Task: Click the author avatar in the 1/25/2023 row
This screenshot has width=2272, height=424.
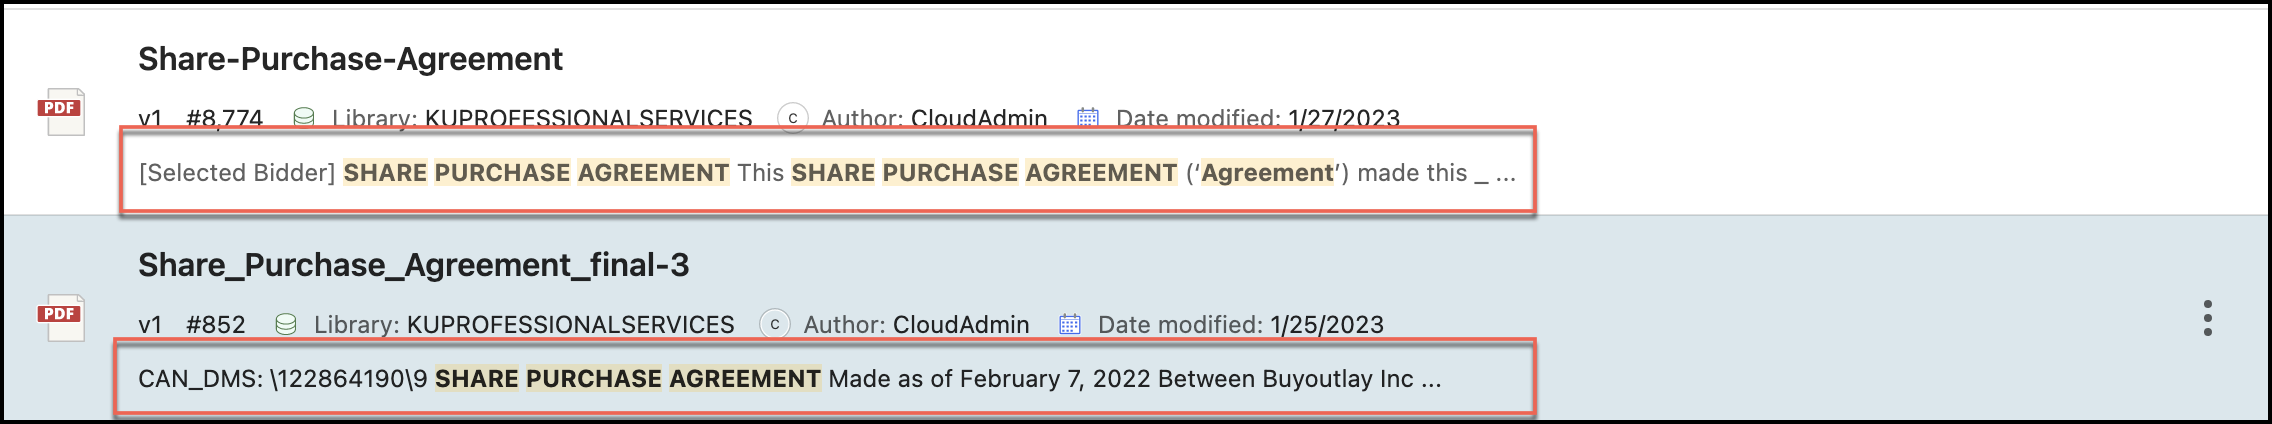Action: coord(774,324)
